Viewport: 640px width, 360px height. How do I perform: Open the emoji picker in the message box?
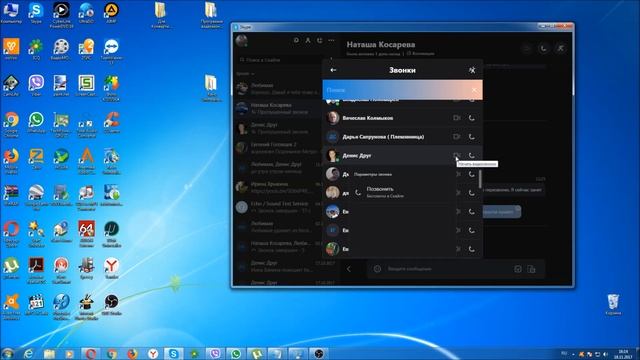(x=378, y=269)
